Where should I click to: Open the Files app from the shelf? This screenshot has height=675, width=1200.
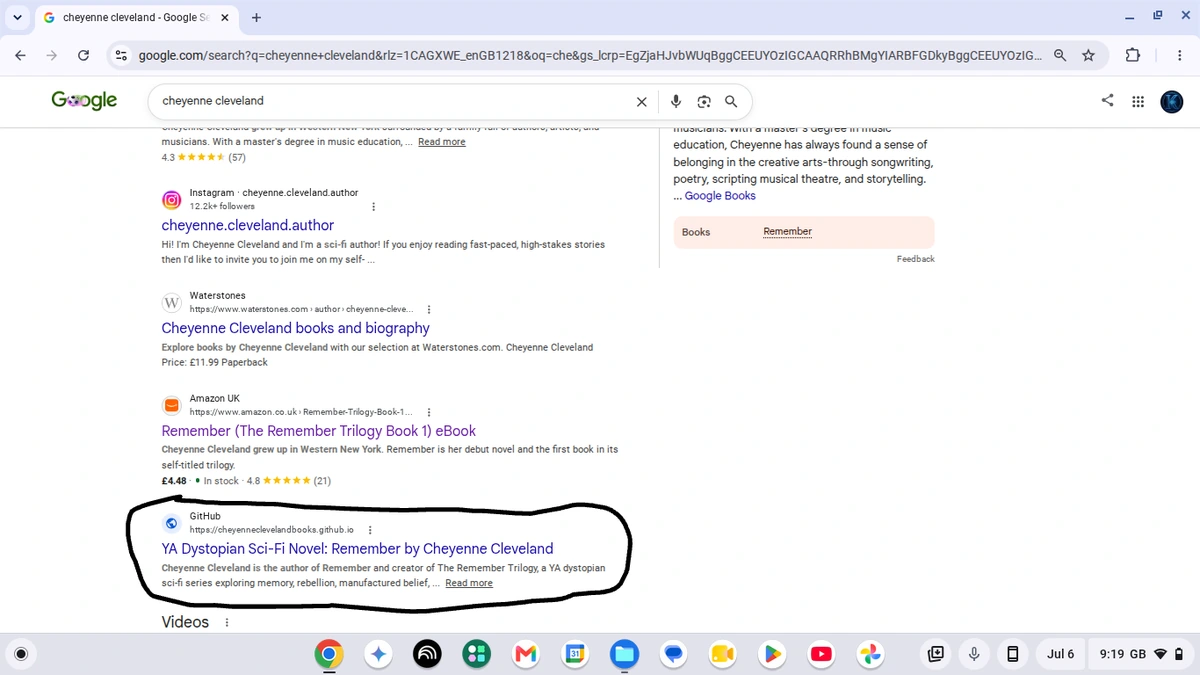[x=624, y=654]
